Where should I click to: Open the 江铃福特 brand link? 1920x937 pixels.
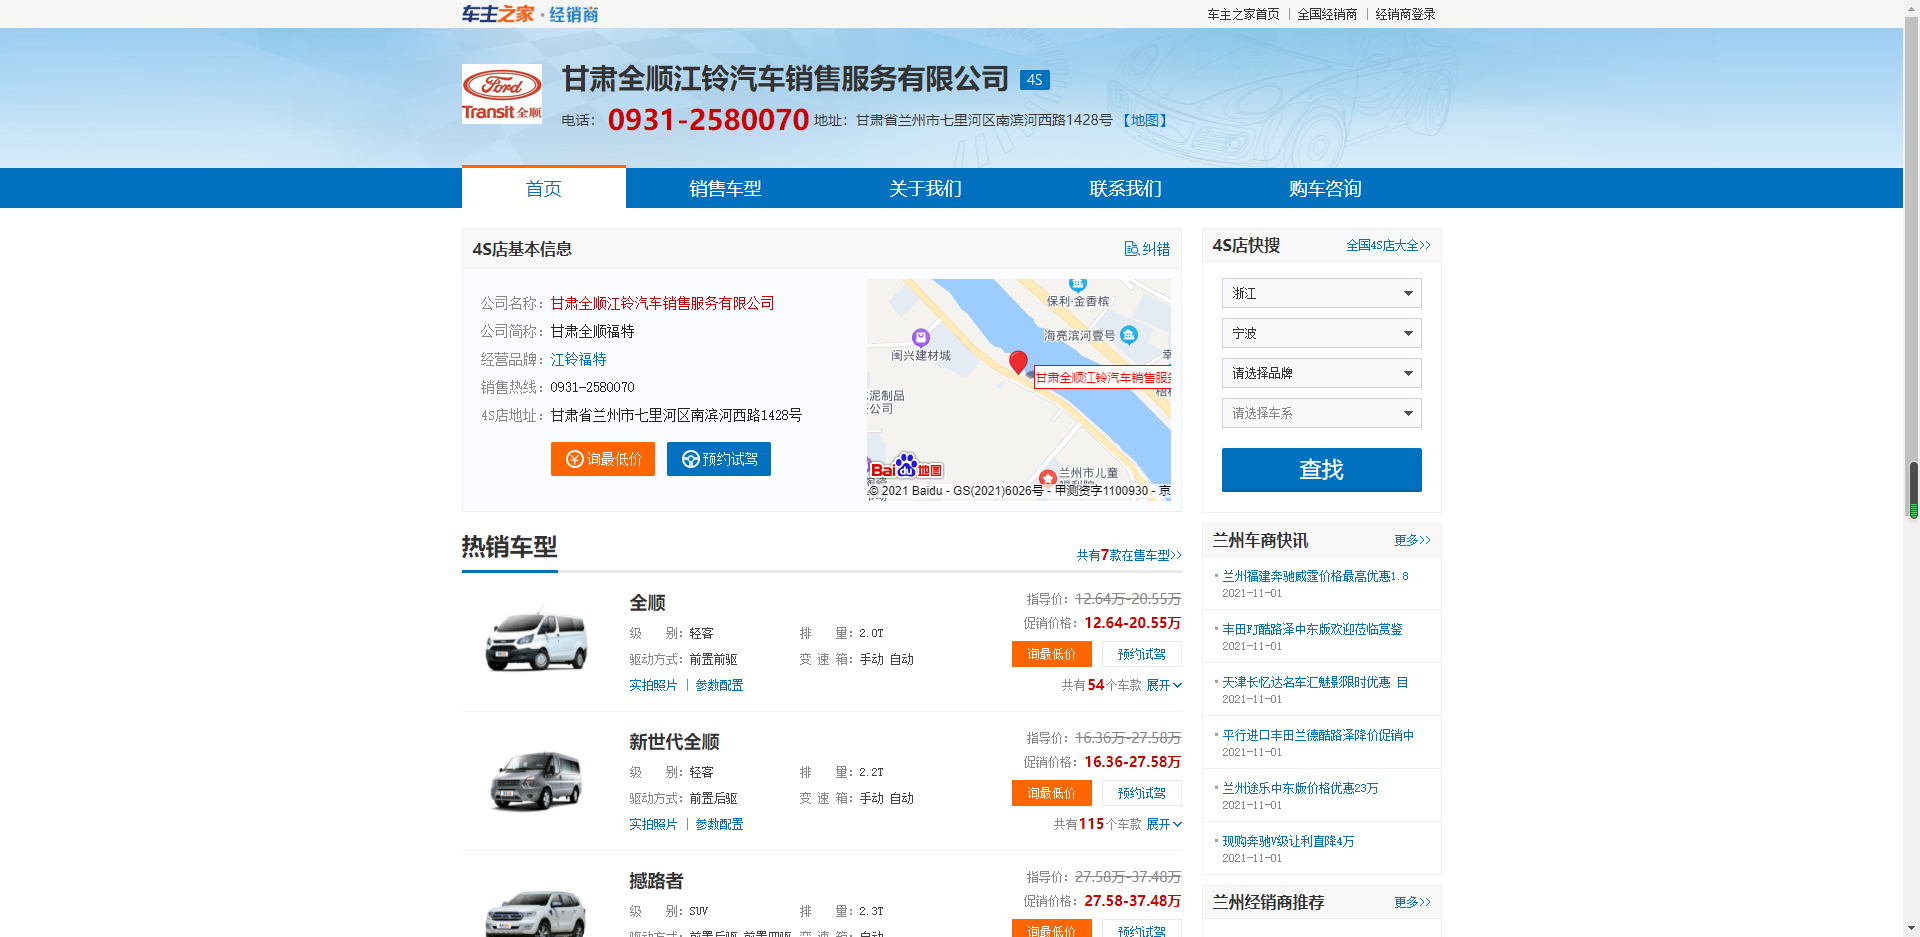click(x=578, y=359)
